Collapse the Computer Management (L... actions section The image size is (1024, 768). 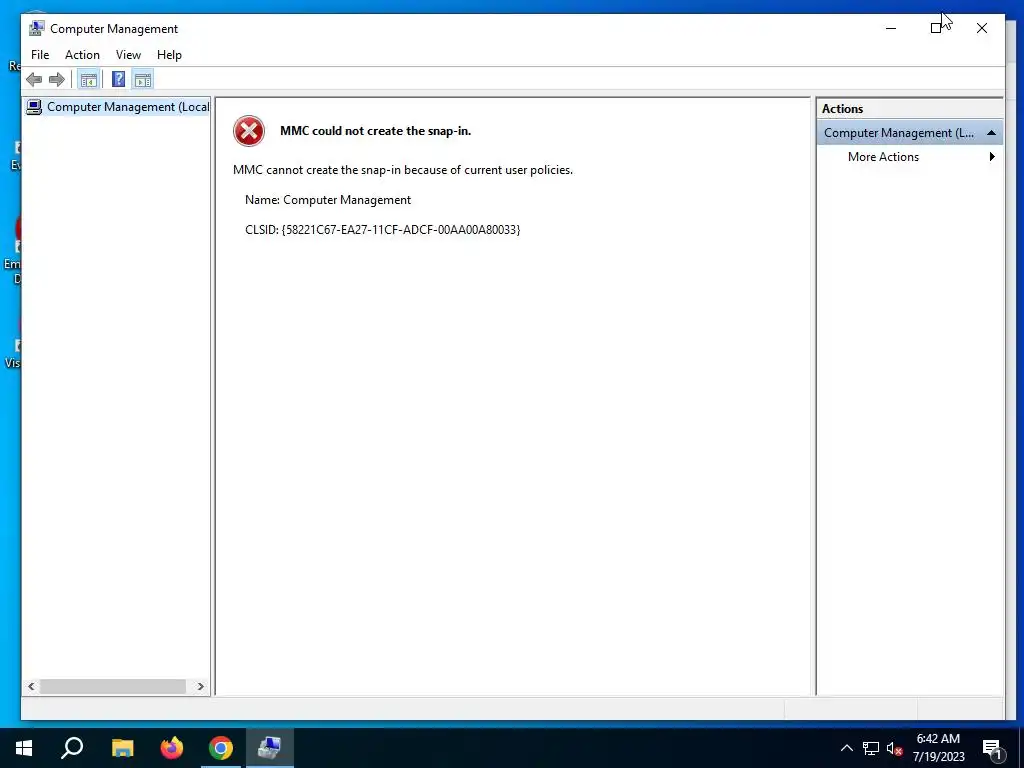991,133
